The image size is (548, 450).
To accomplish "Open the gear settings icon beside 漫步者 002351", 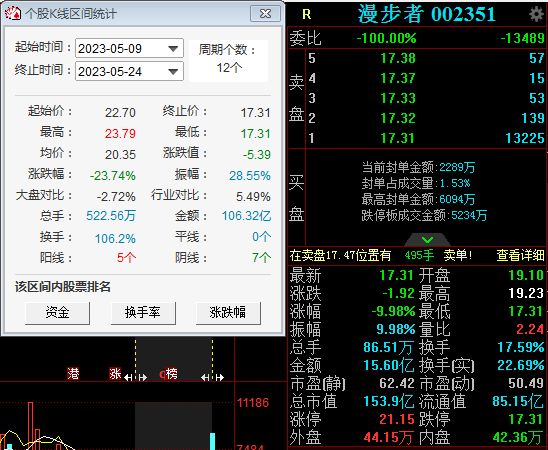I will pyautogui.click(x=536, y=14).
